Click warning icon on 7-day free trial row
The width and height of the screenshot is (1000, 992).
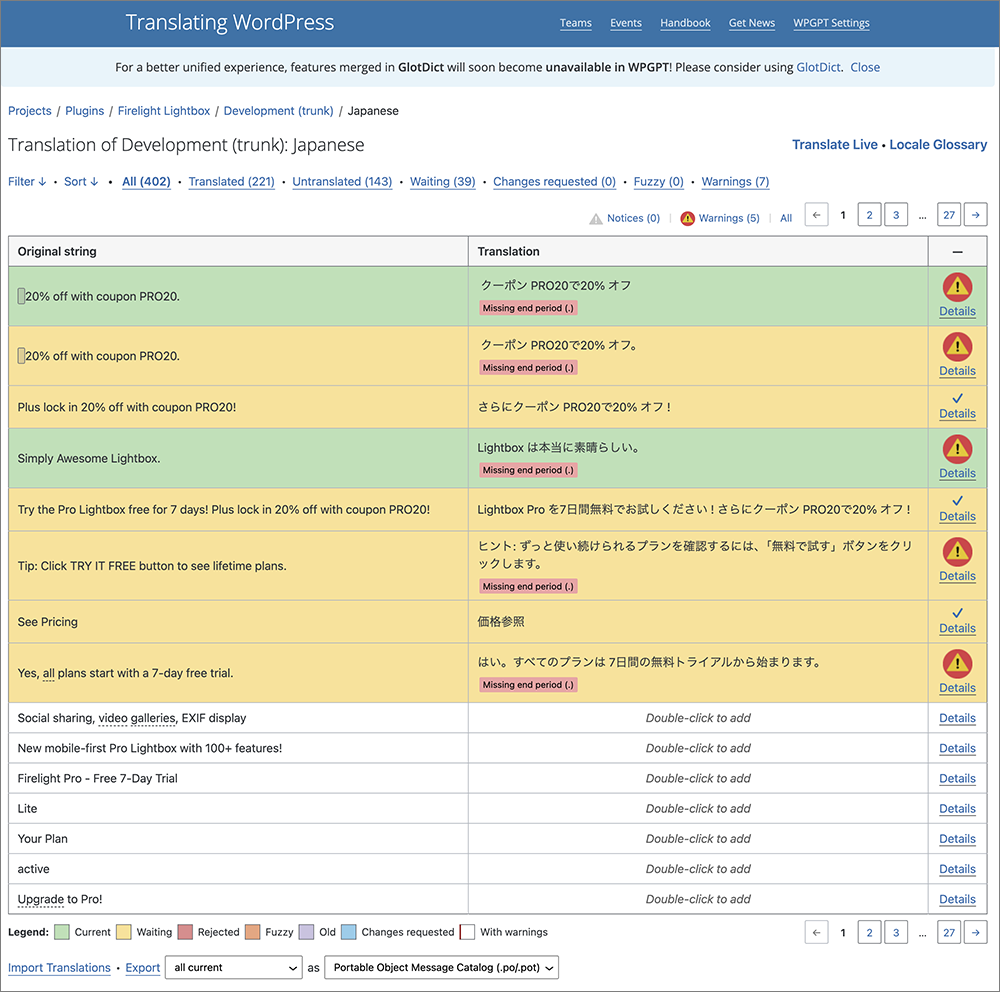pyautogui.click(x=957, y=664)
